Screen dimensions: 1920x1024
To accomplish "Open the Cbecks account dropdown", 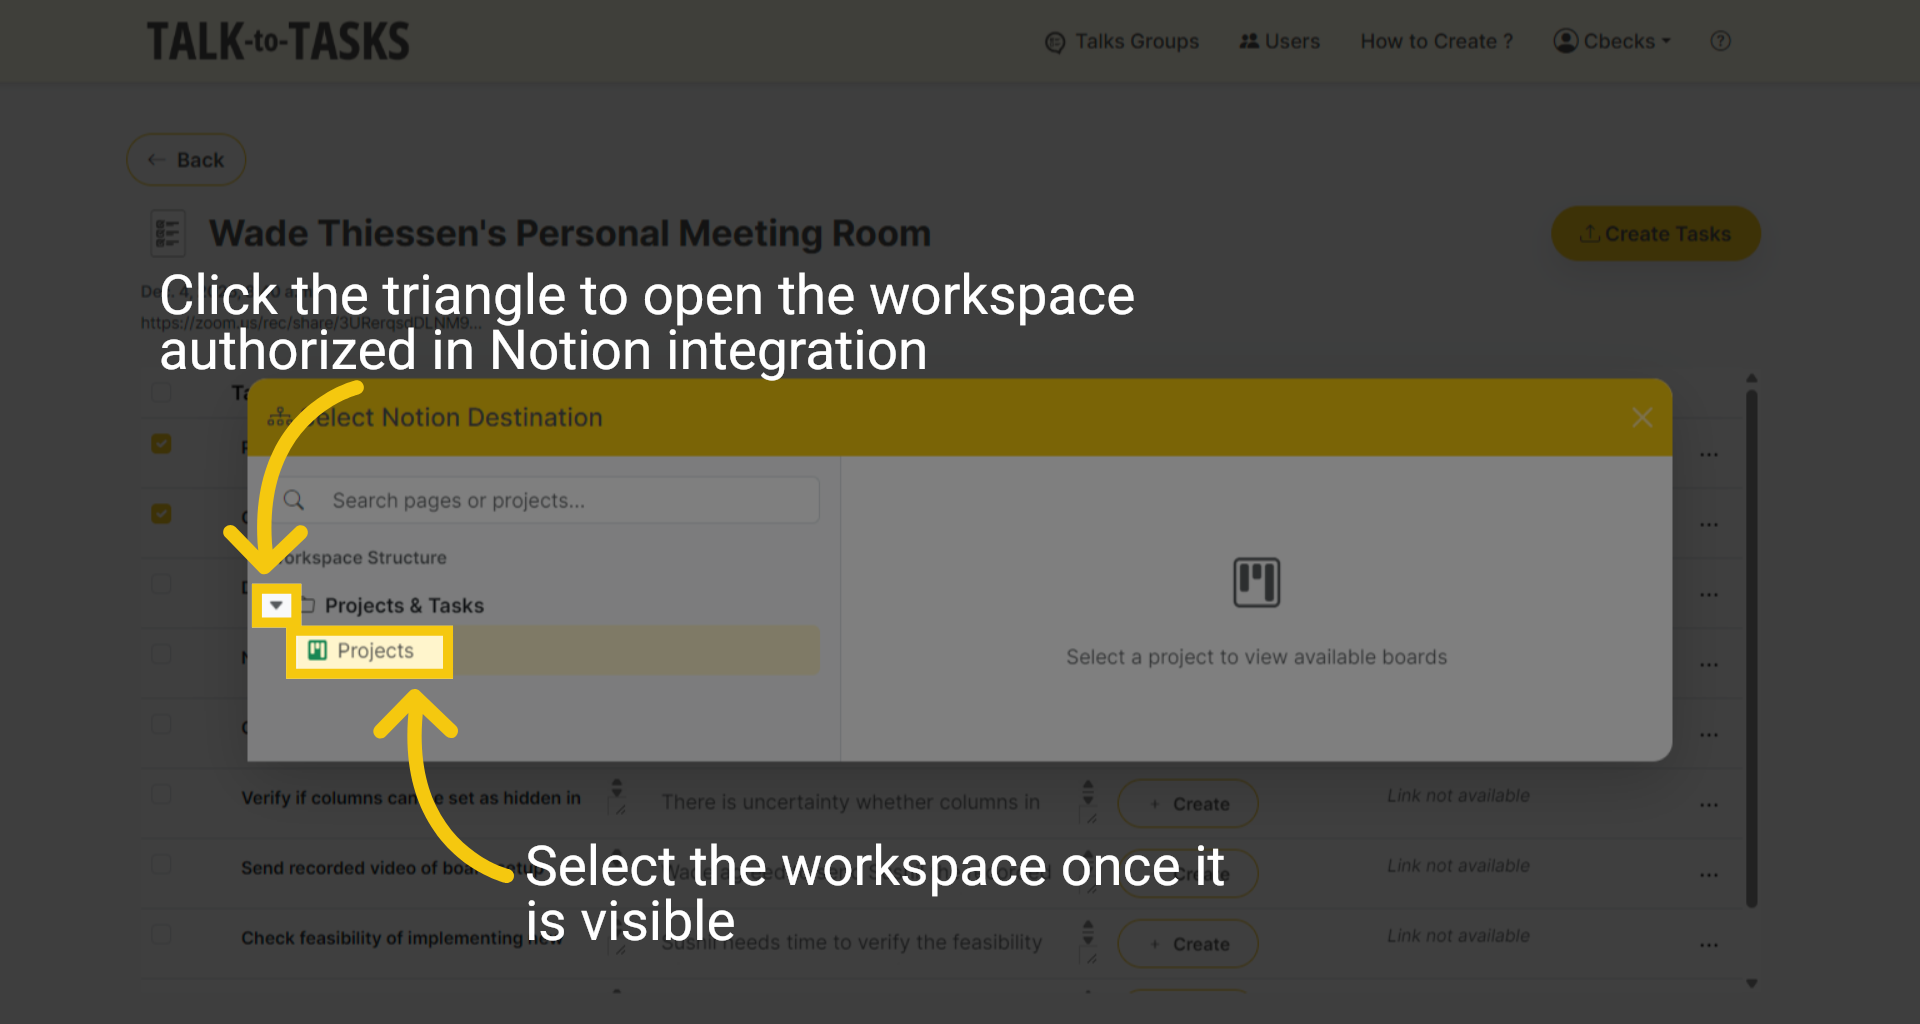I will [x=1612, y=42].
